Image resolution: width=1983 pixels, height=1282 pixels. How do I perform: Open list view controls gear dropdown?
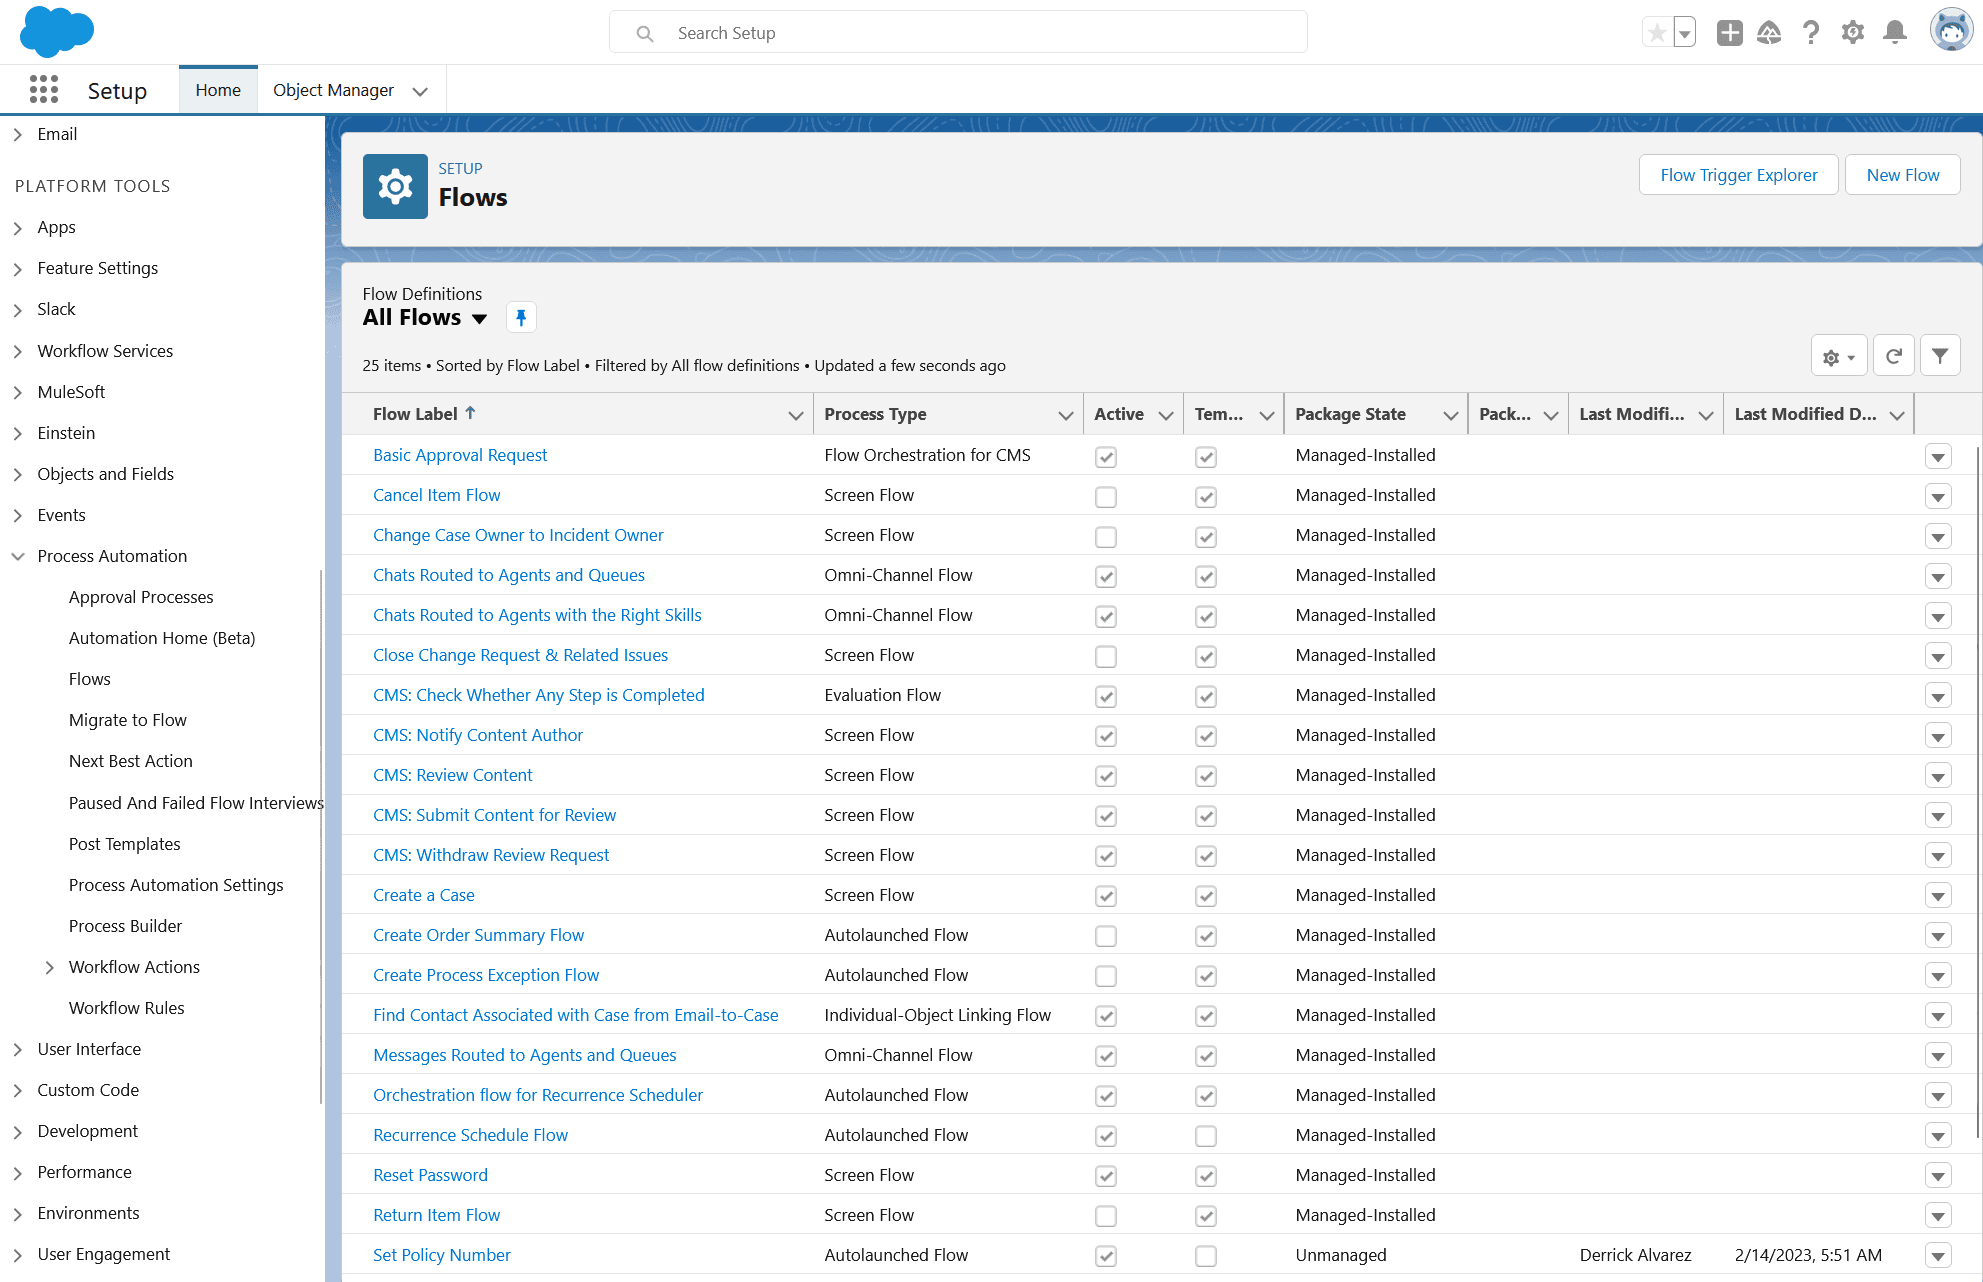(x=1838, y=357)
